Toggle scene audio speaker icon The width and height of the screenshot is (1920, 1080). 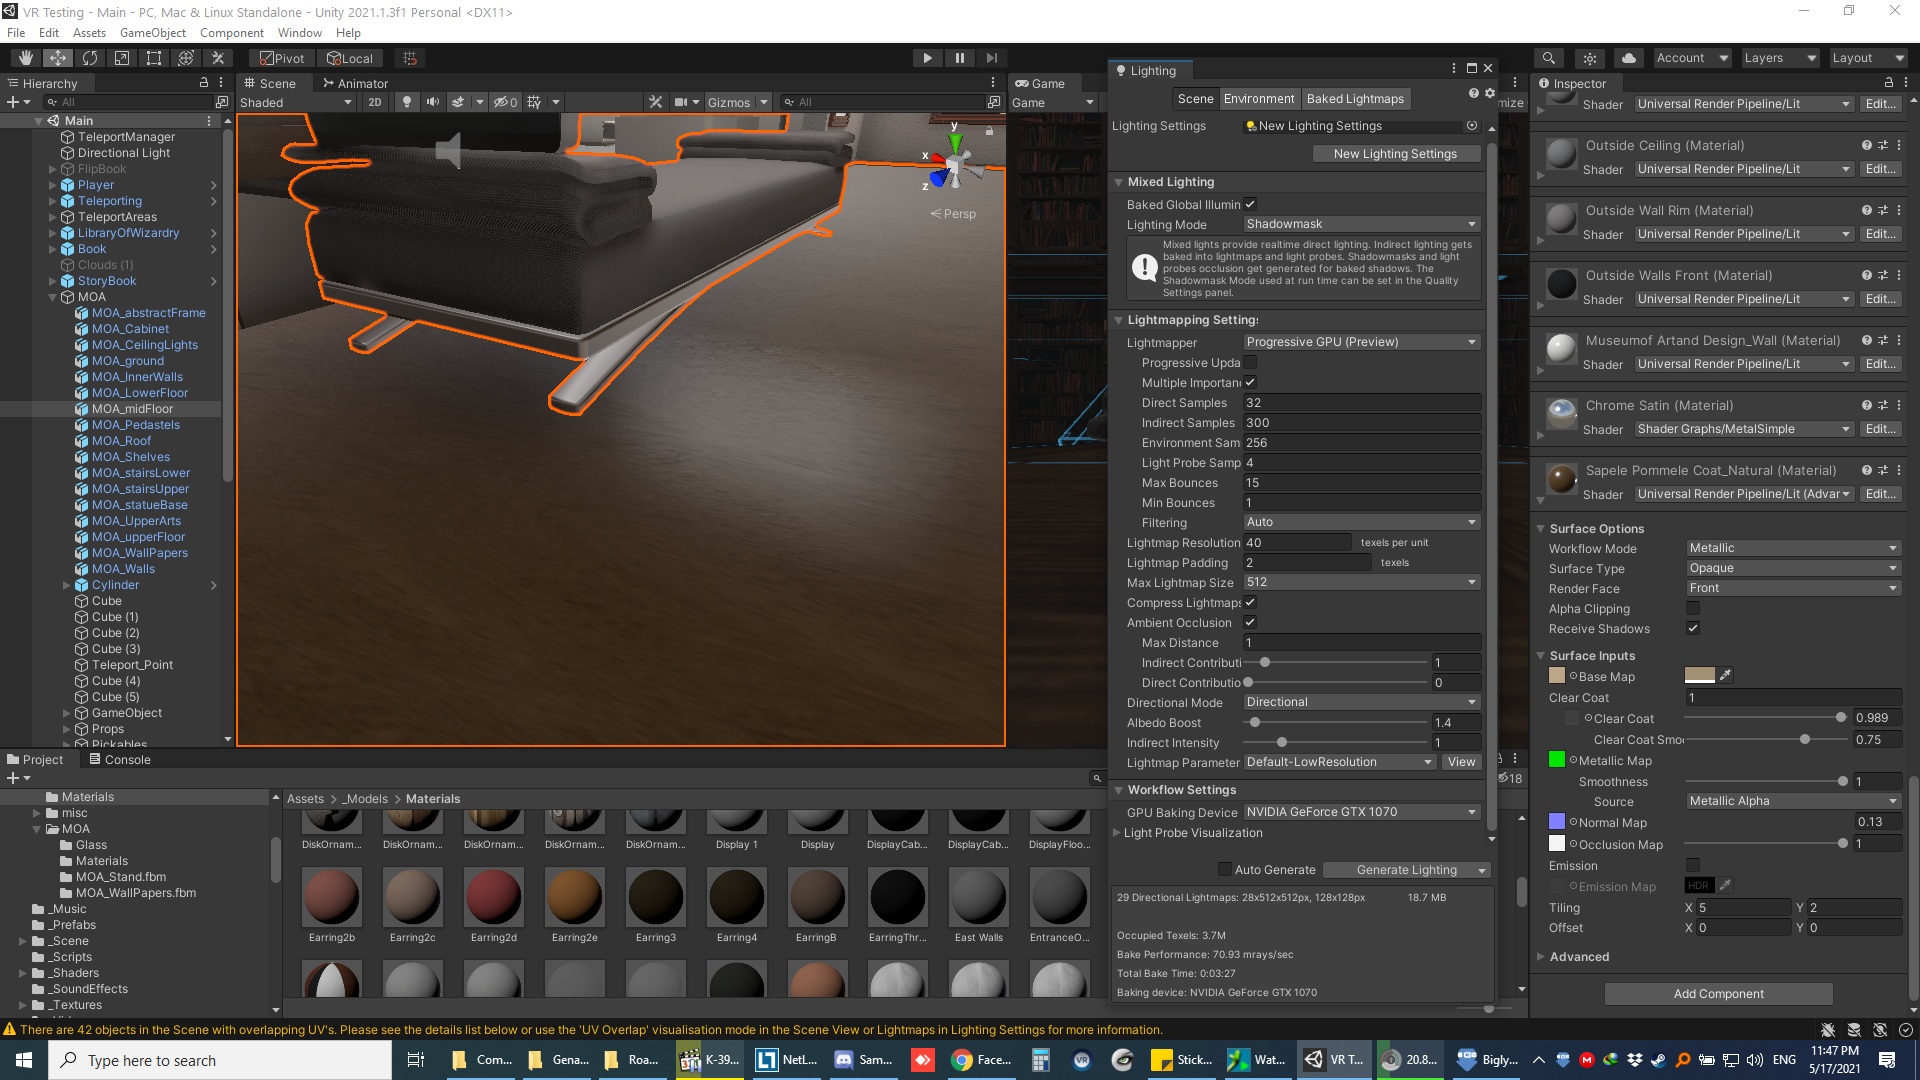(x=432, y=102)
